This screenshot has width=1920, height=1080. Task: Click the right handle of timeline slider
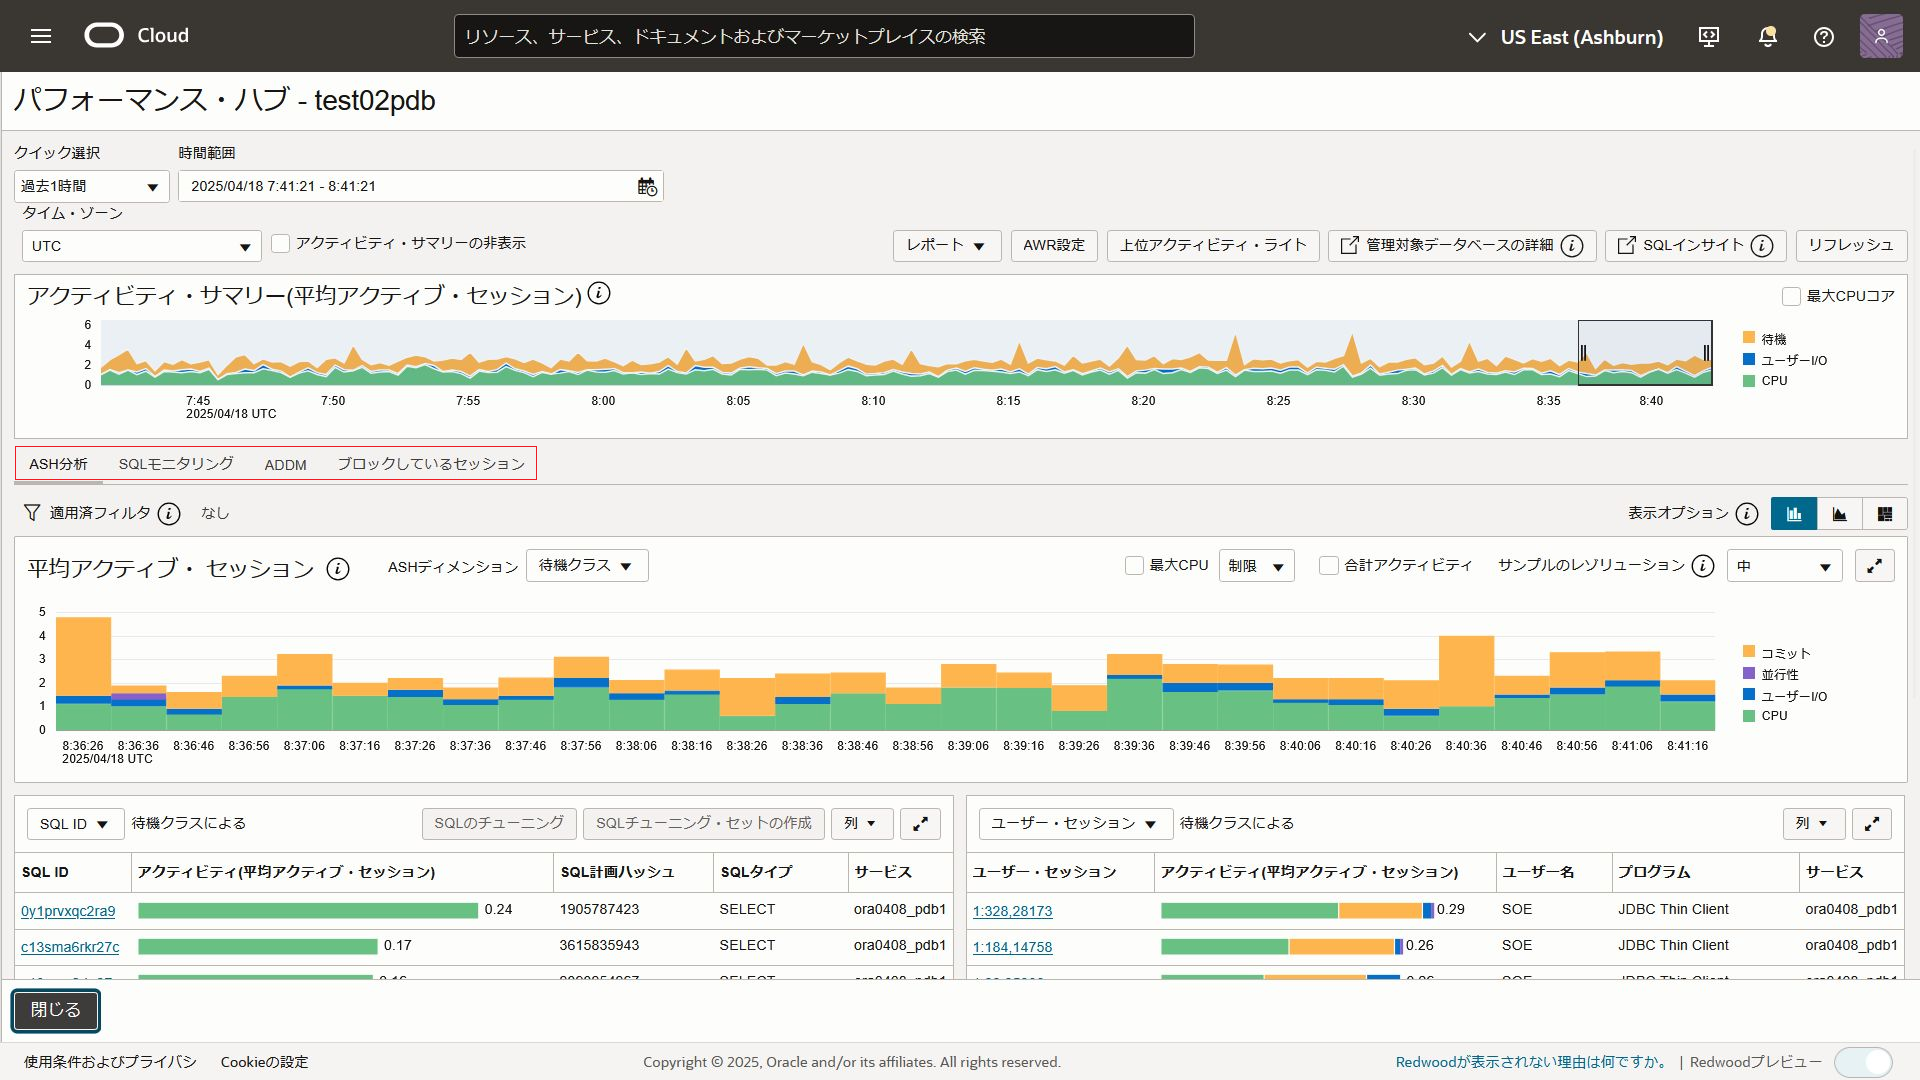coord(1705,353)
